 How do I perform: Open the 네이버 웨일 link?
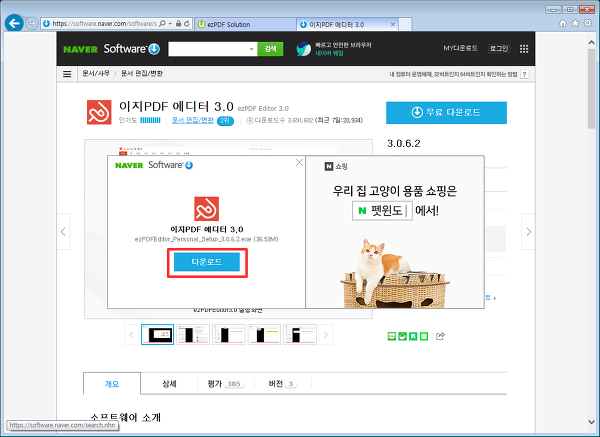[x=329, y=53]
